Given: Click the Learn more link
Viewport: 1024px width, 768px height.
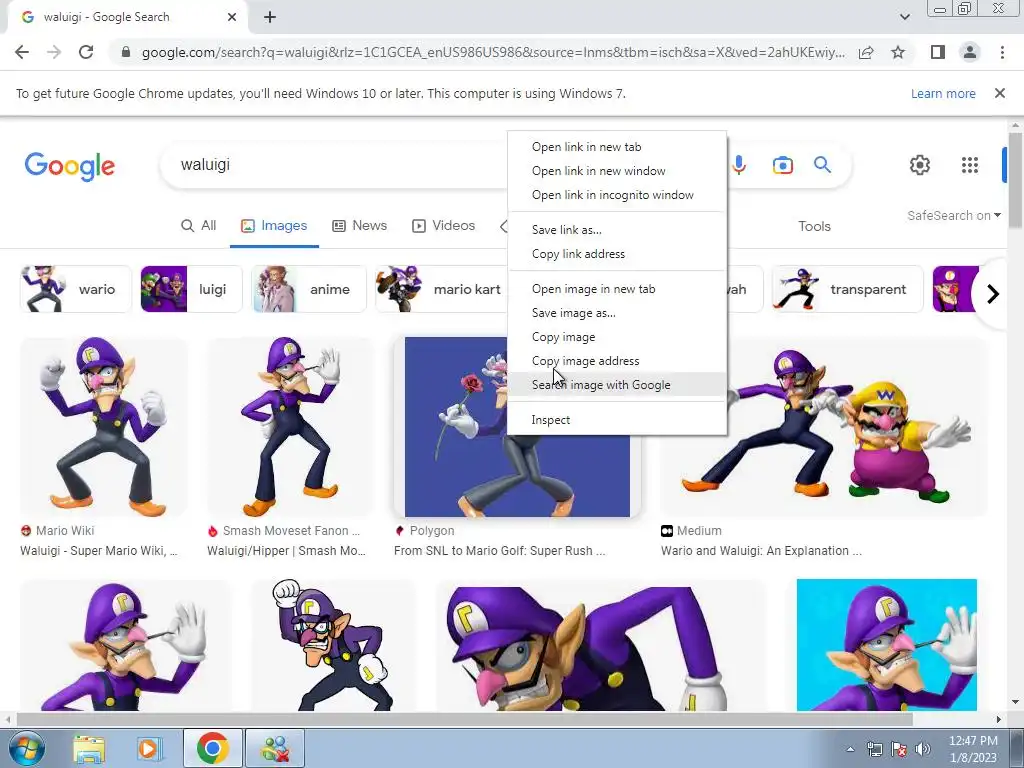Looking at the screenshot, I should click(943, 93).
